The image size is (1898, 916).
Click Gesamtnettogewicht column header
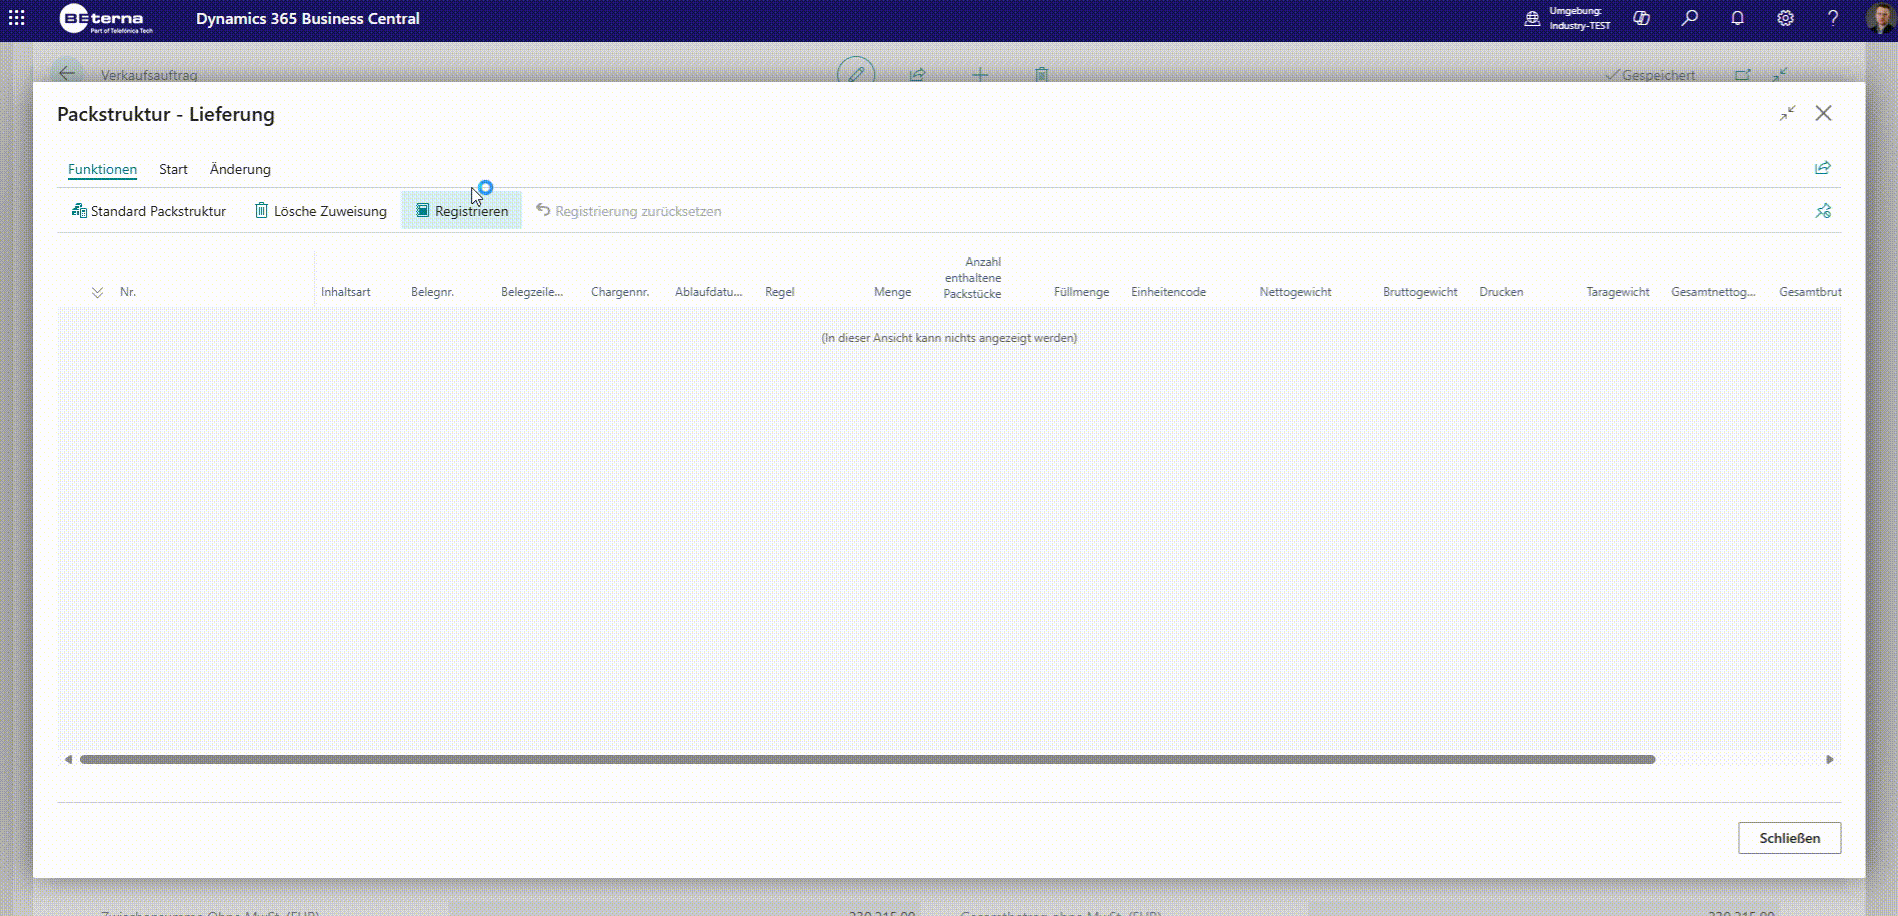point(1713,292)
